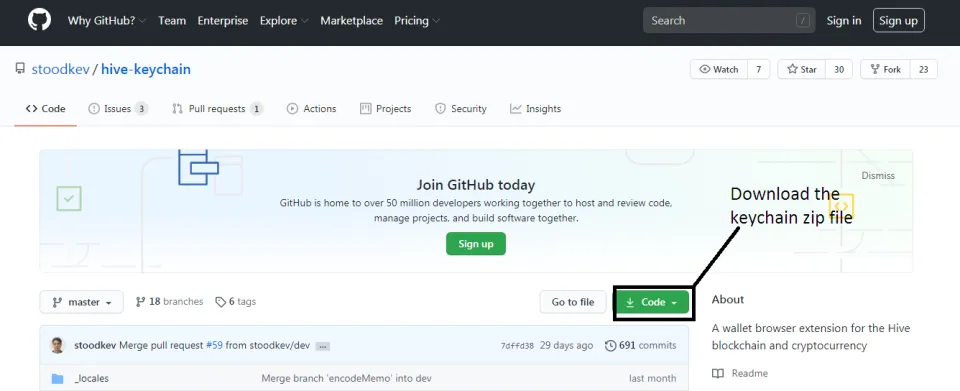Click the slash shortcut icon in the search box
The height and width of the screenshot is (391, 960).
[803, 20]
